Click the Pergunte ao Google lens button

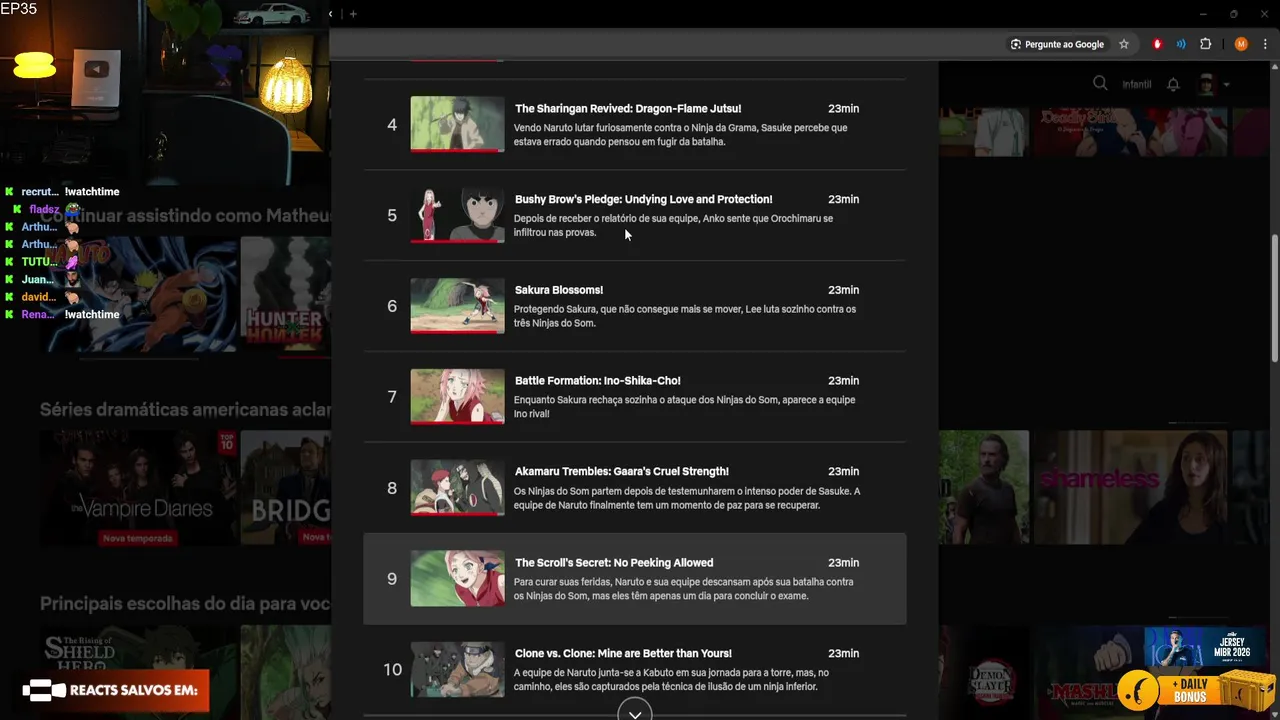tap(1057, 44)
